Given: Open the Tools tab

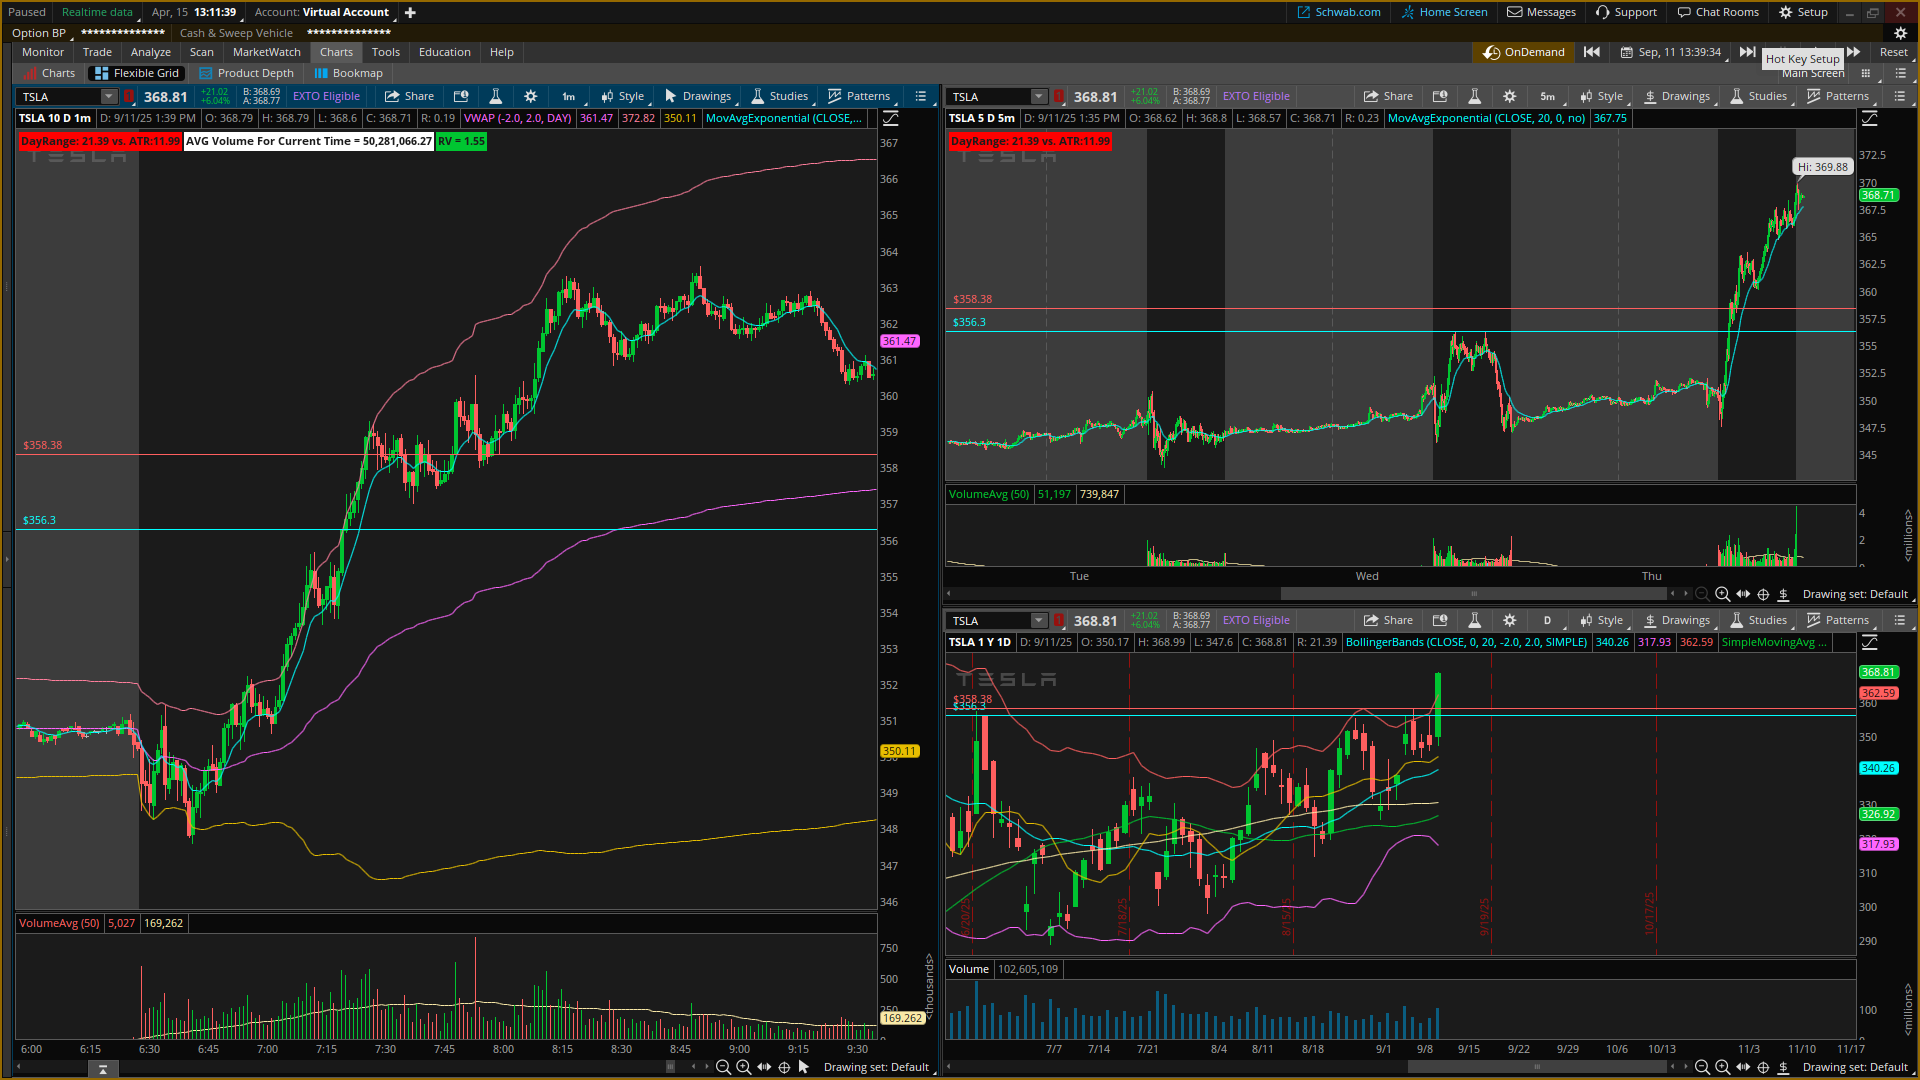Looking at the screenshot, I should coord(386,52).
